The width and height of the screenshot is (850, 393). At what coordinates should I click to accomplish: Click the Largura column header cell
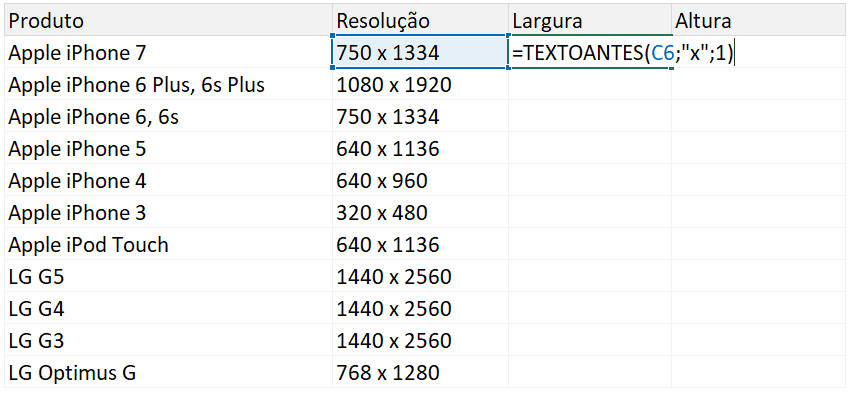coord(590,21)
